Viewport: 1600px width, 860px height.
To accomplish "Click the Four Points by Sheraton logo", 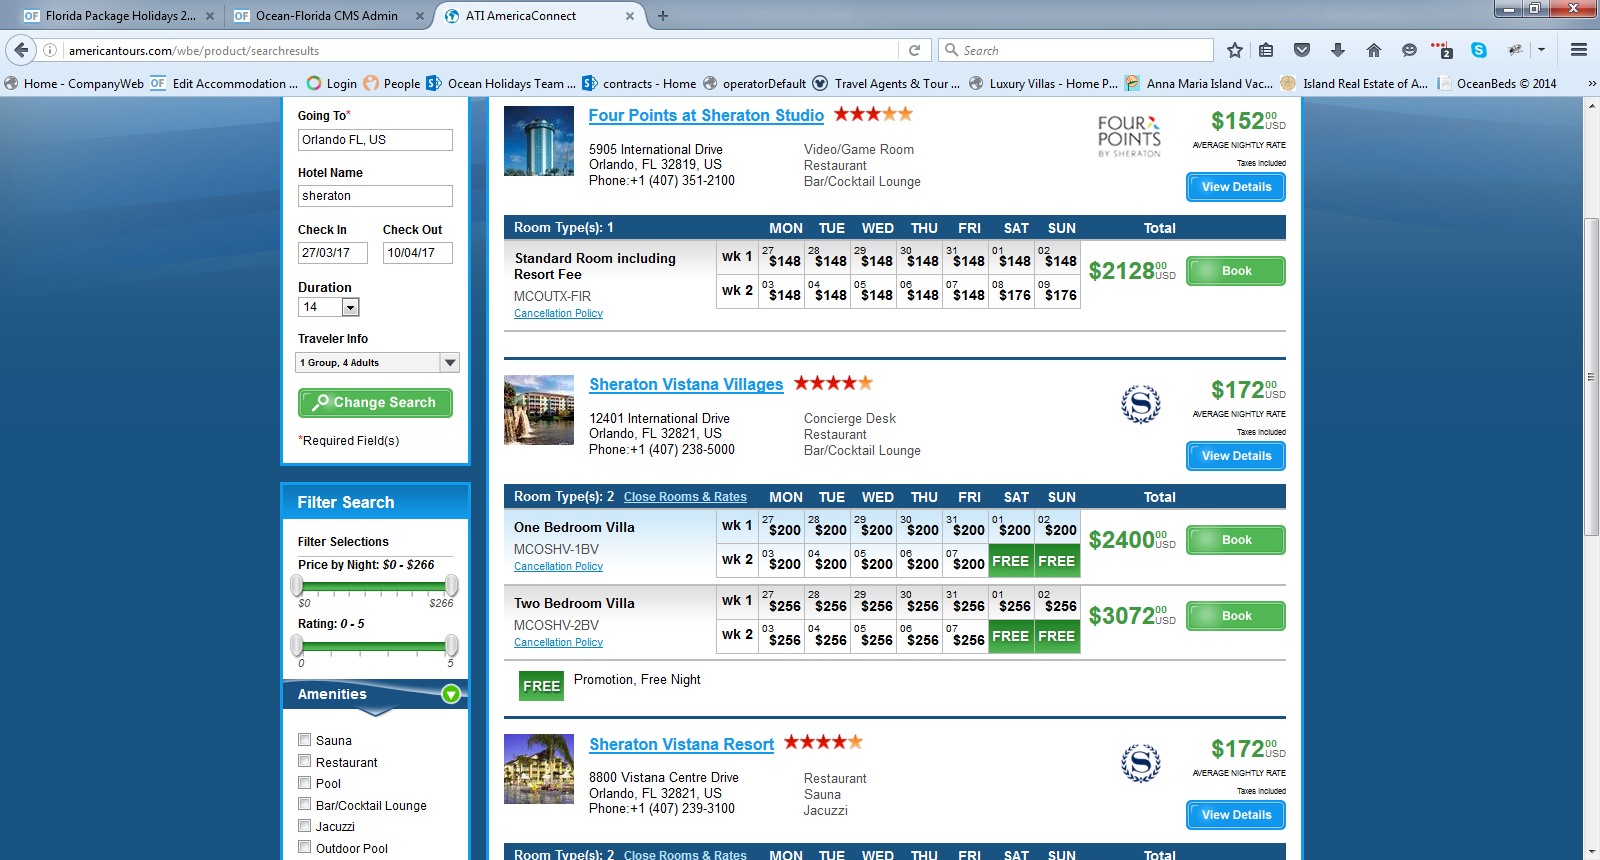I will (x=1129, y=136).
